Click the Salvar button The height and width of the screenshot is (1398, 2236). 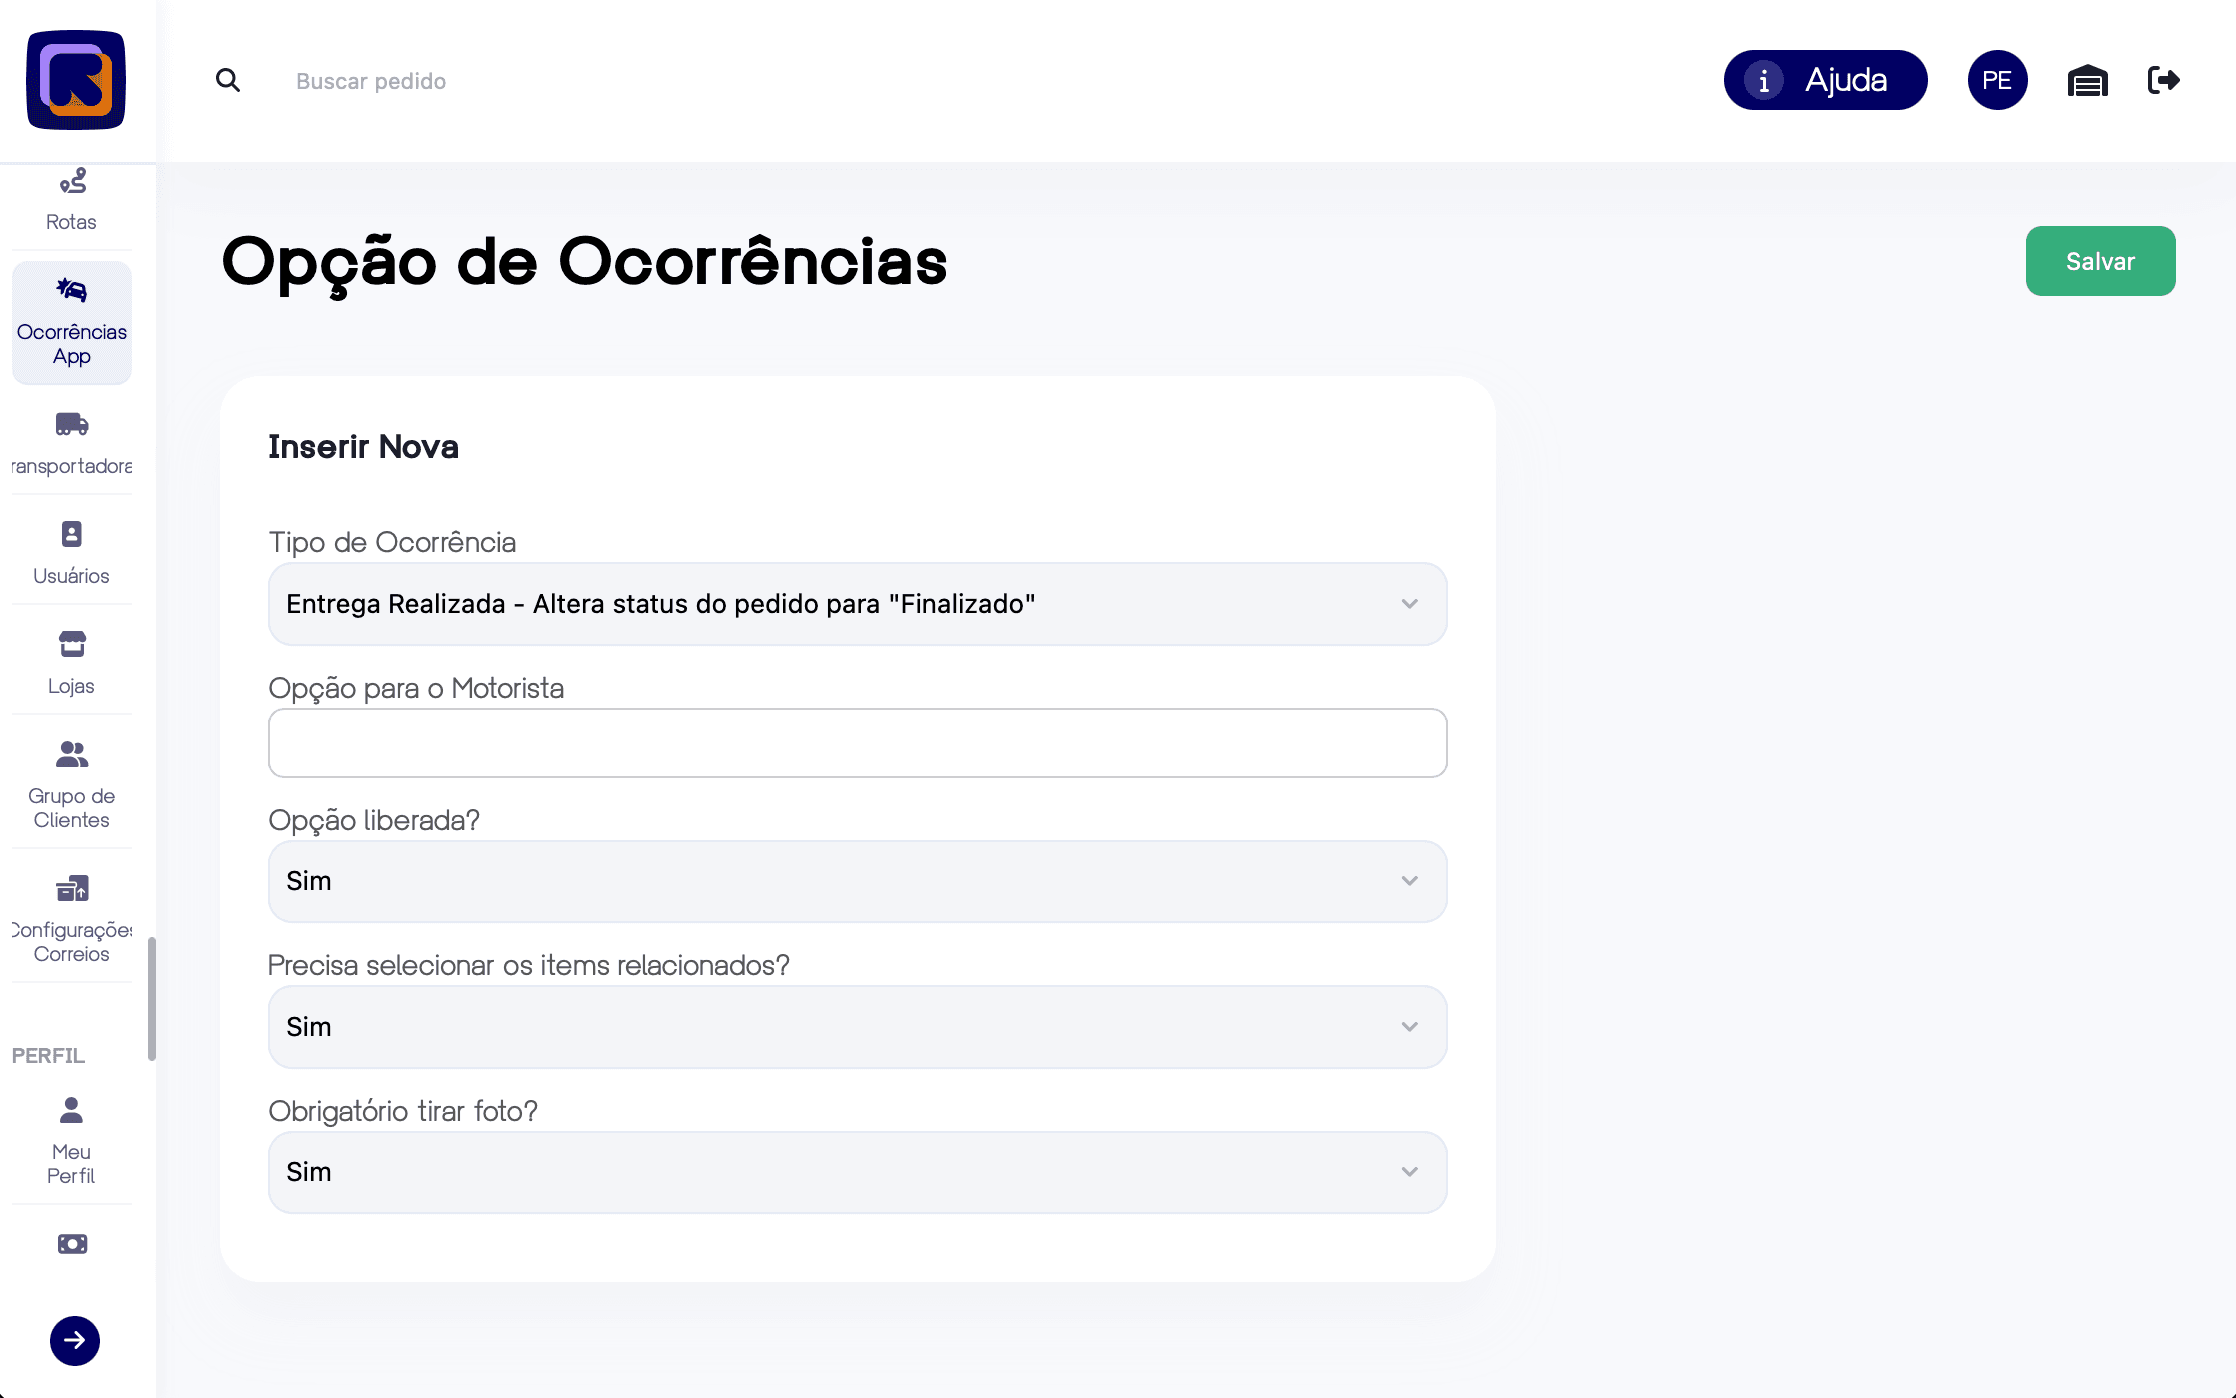coord(2100,261)
